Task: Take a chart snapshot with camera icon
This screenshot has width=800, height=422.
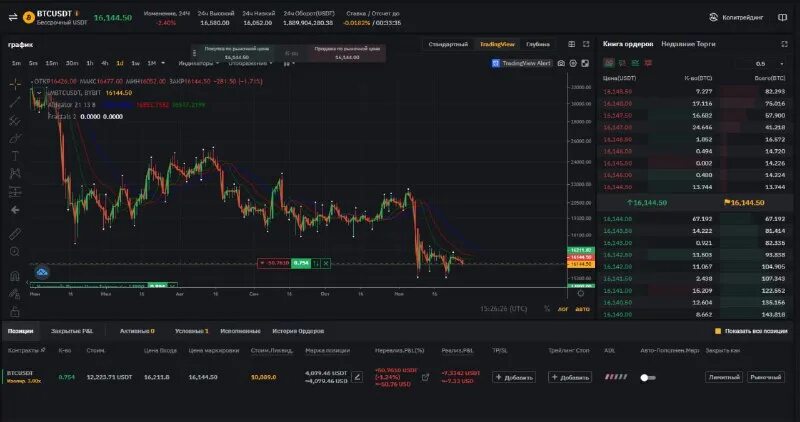Action: coord(561,63)
